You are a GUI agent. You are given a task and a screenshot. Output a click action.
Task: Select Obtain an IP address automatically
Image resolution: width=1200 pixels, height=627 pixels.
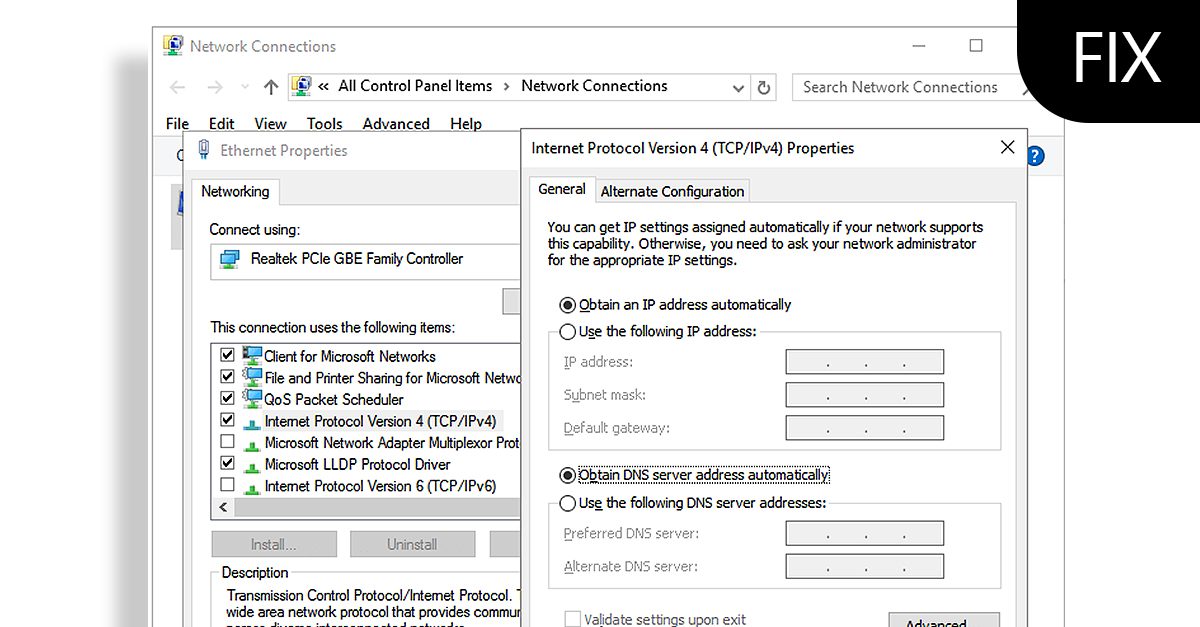(568, 304)
